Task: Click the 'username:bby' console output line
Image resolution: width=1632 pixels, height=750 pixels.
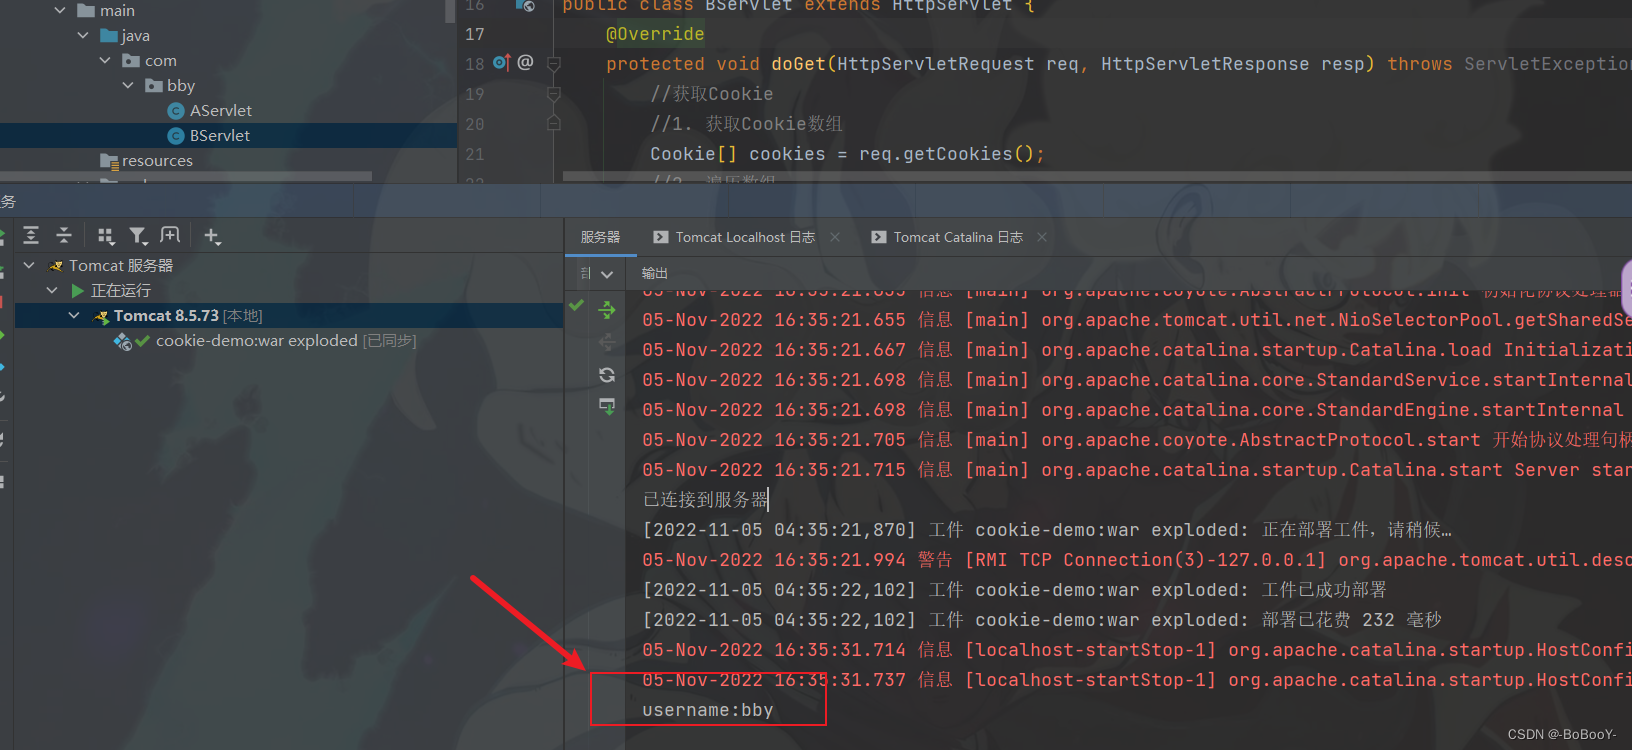Action: [x=708, y=710]
